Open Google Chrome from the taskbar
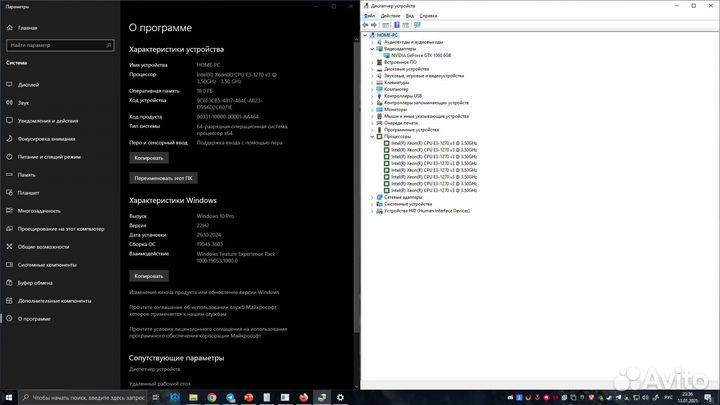Screen dimensions: 720x405 [x=212, y=397]
